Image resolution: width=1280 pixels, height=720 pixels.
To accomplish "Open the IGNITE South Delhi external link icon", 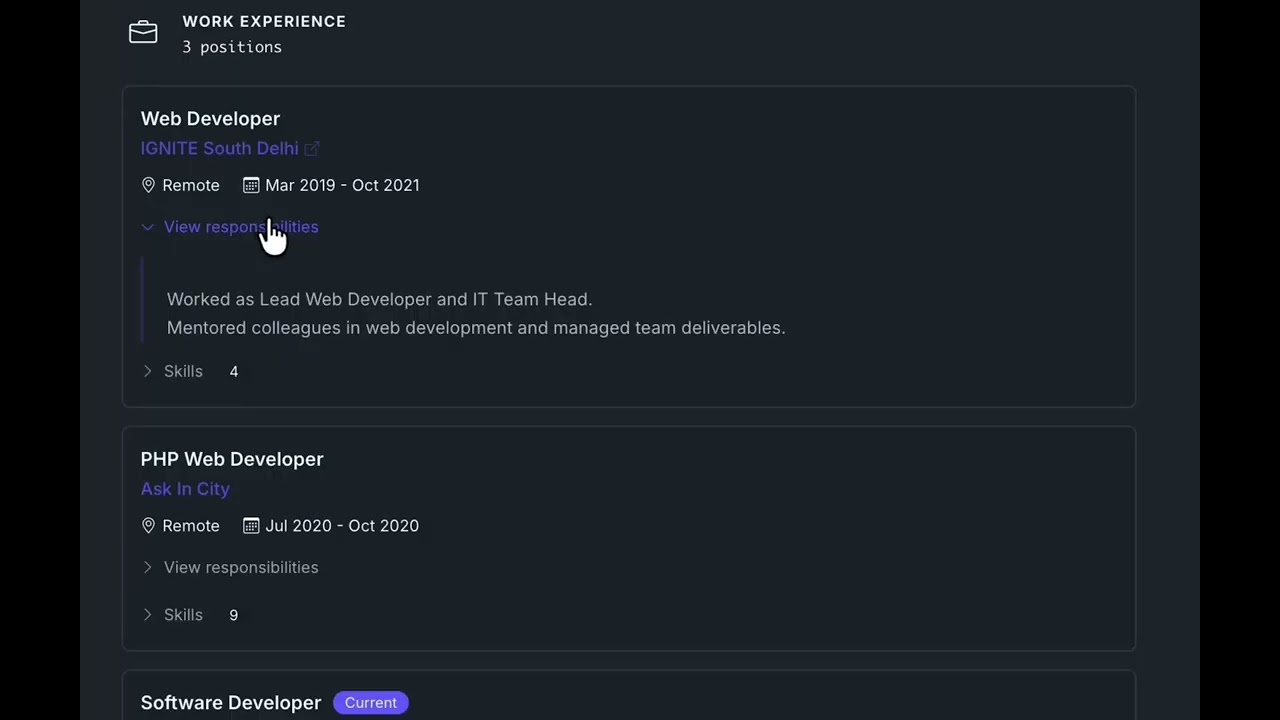I will click(312, 149).
